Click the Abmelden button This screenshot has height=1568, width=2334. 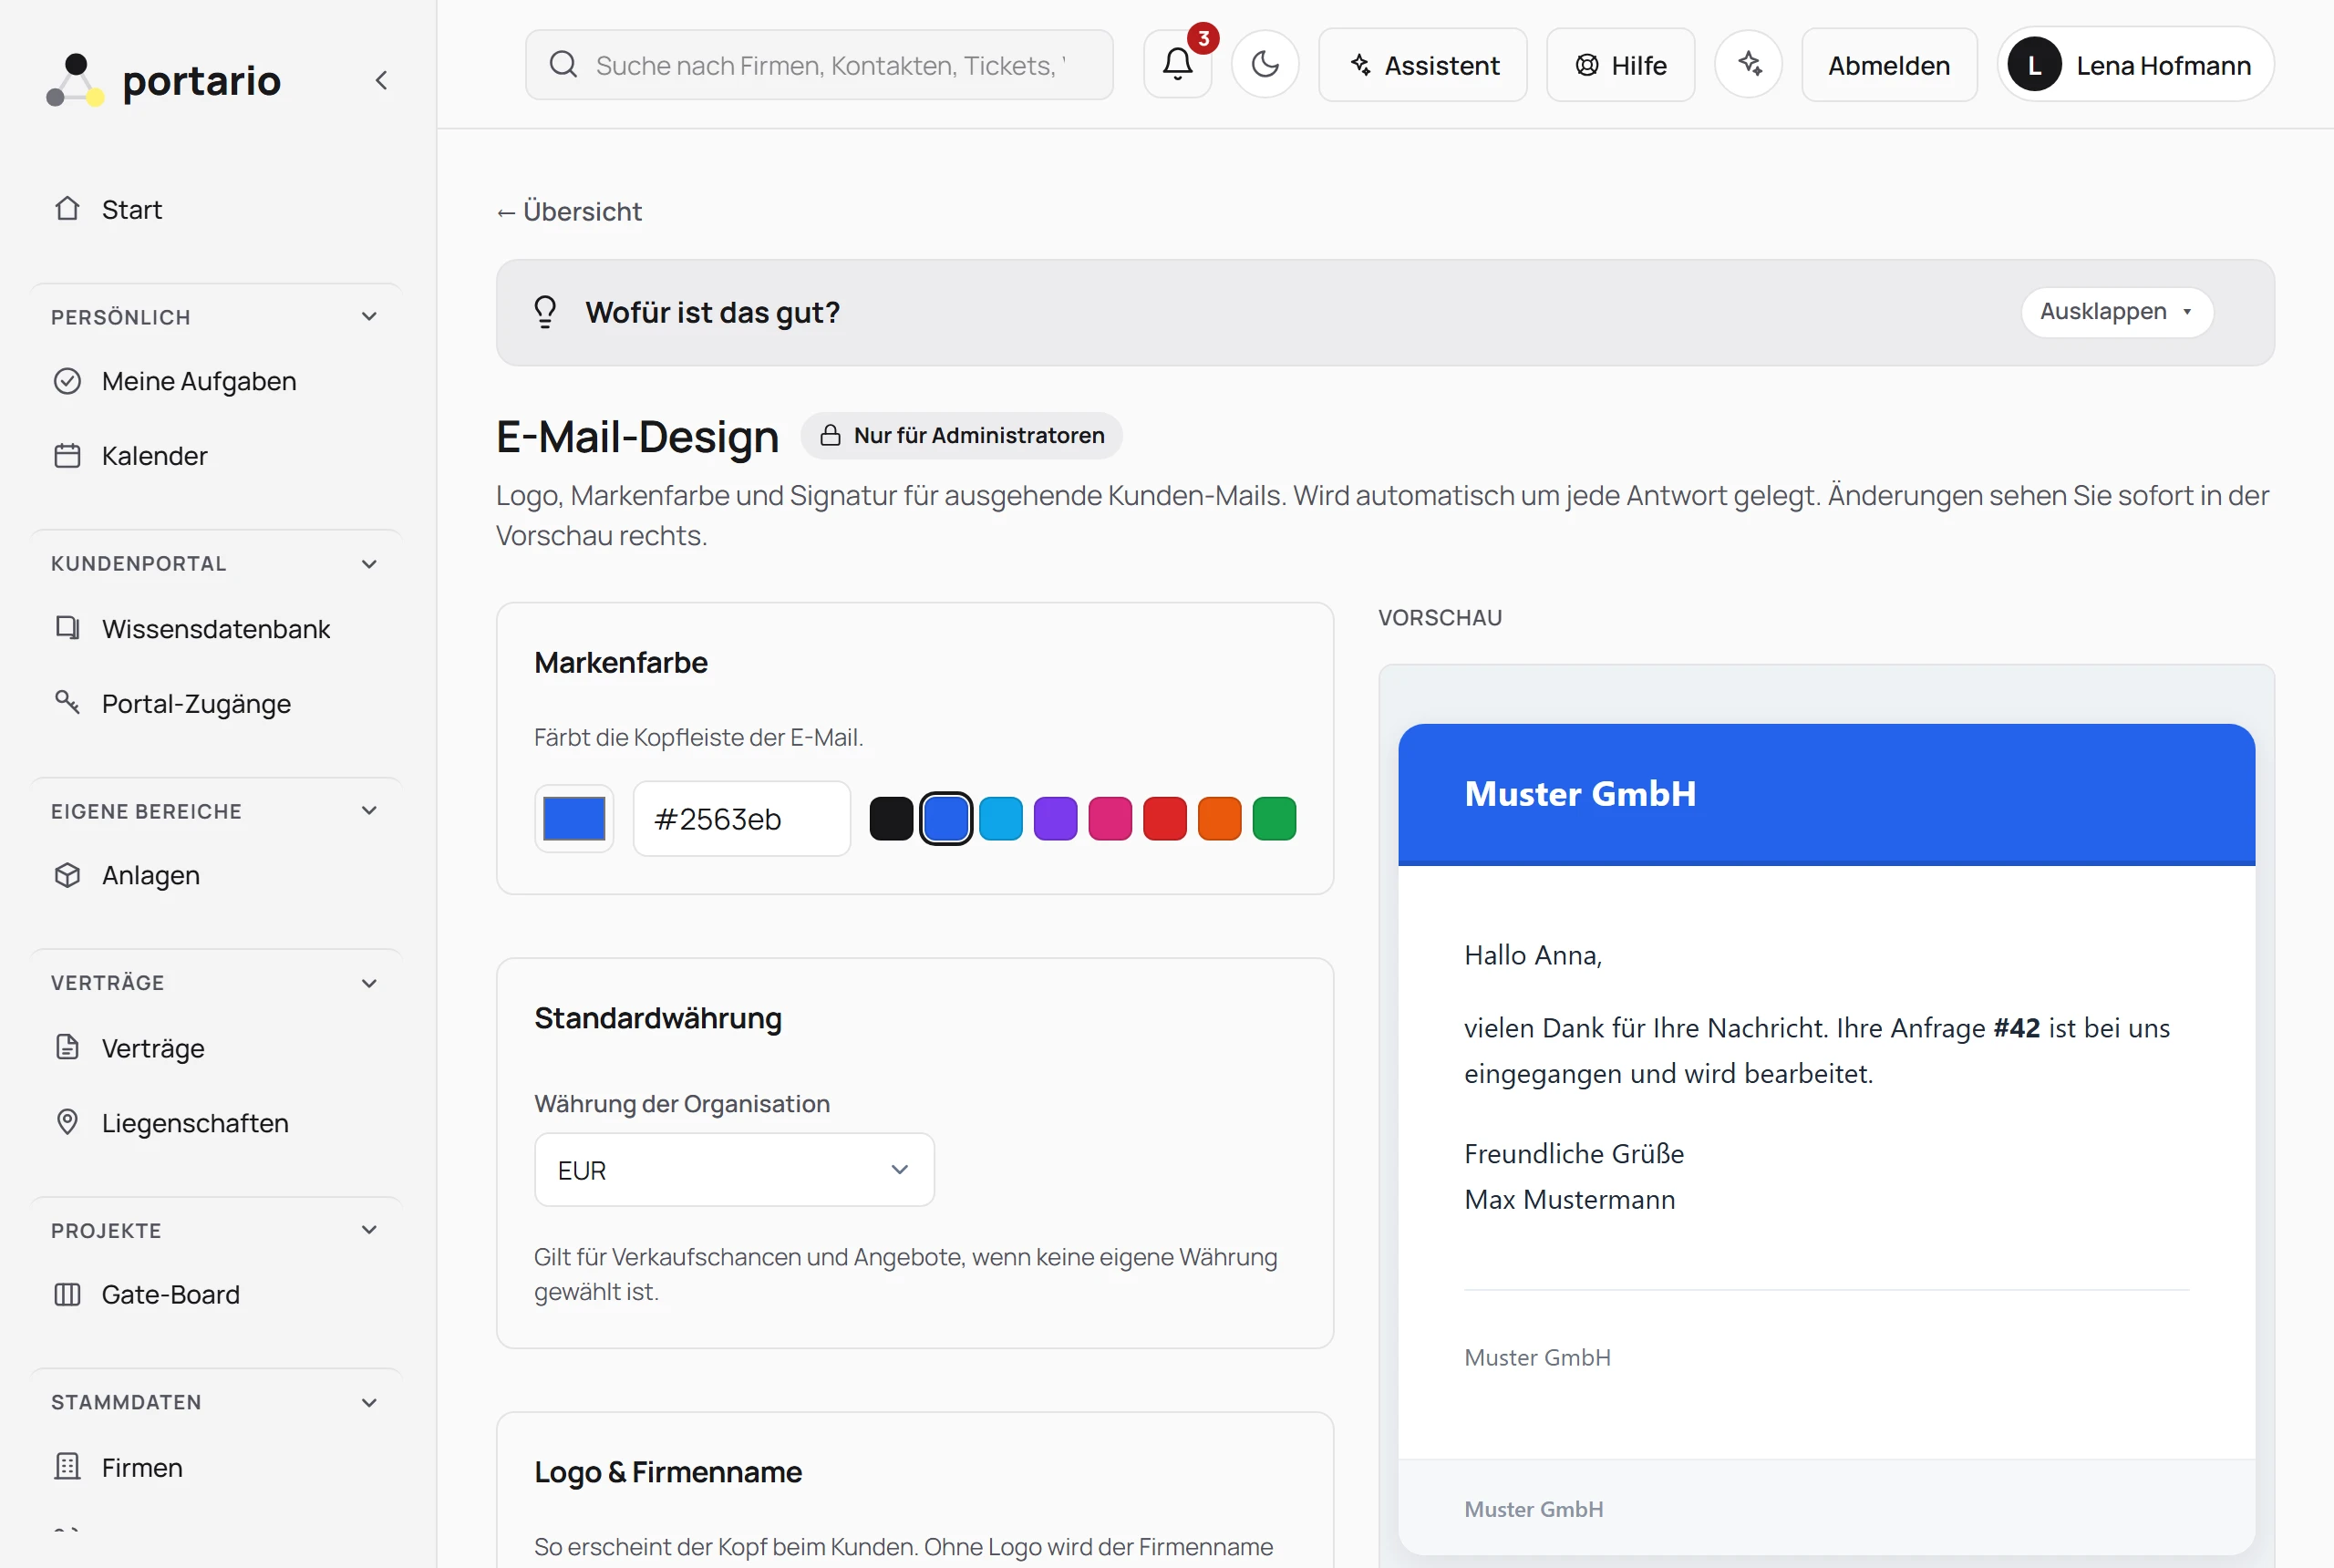coord(1889,65)
